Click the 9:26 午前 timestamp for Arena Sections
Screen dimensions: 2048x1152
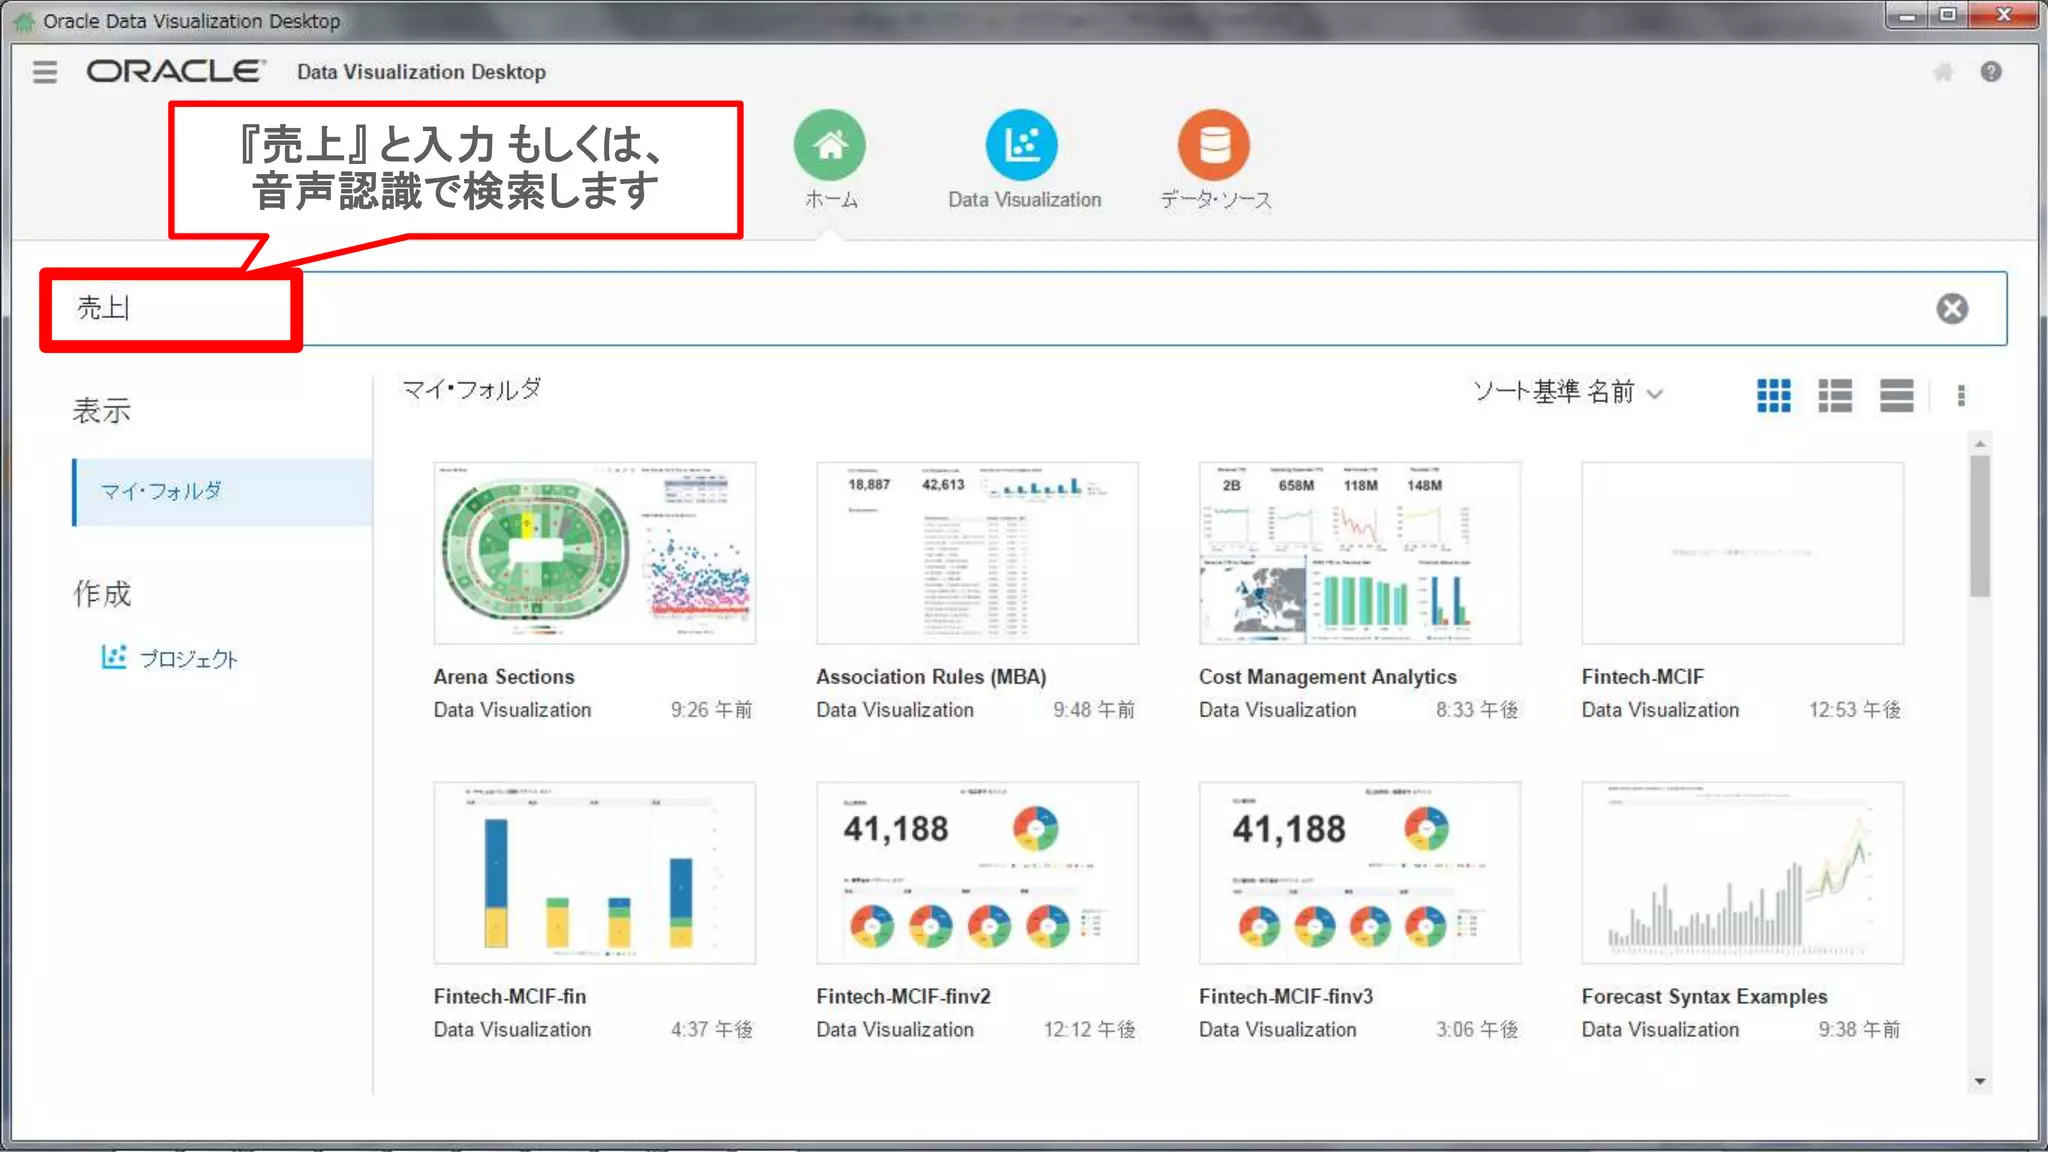[711, 710]
